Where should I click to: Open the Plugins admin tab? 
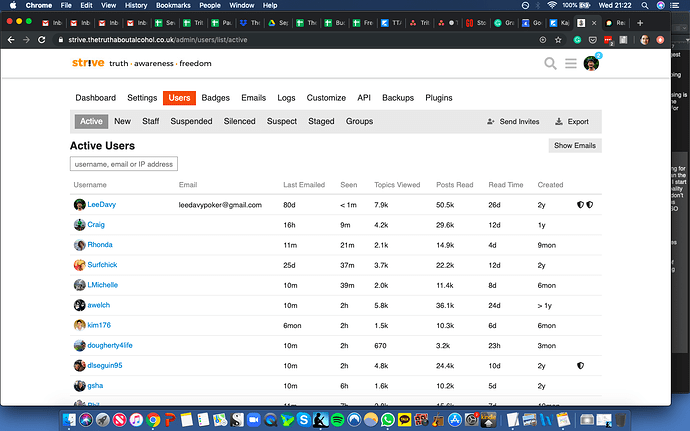coord(439,98)
